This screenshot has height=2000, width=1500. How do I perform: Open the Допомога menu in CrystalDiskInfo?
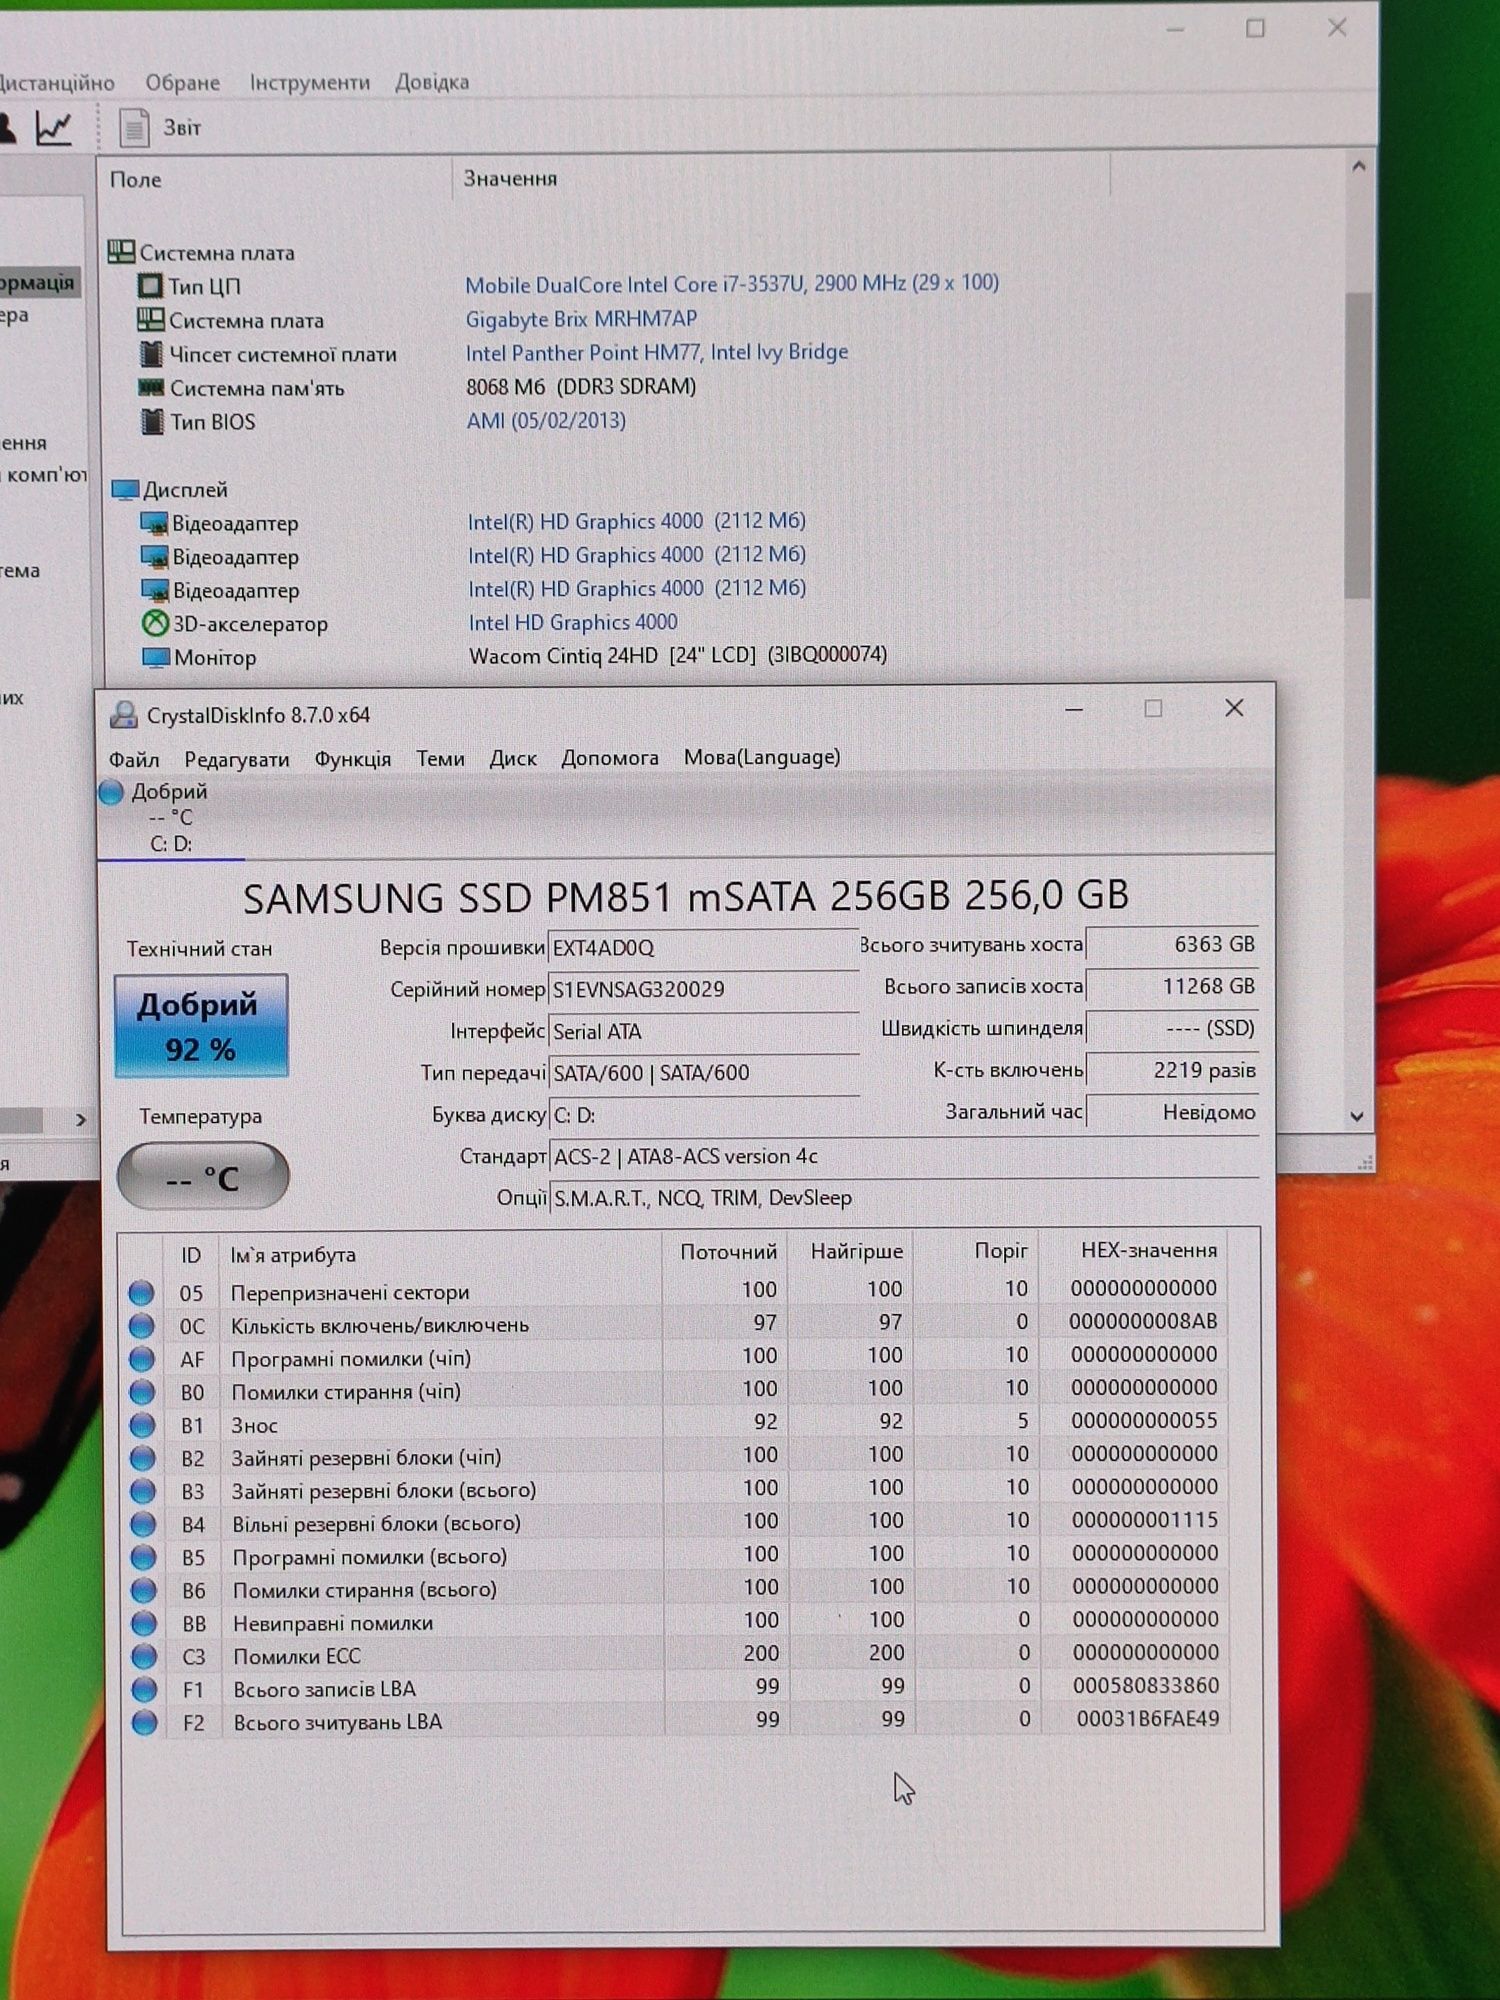[x=610, y=758]
